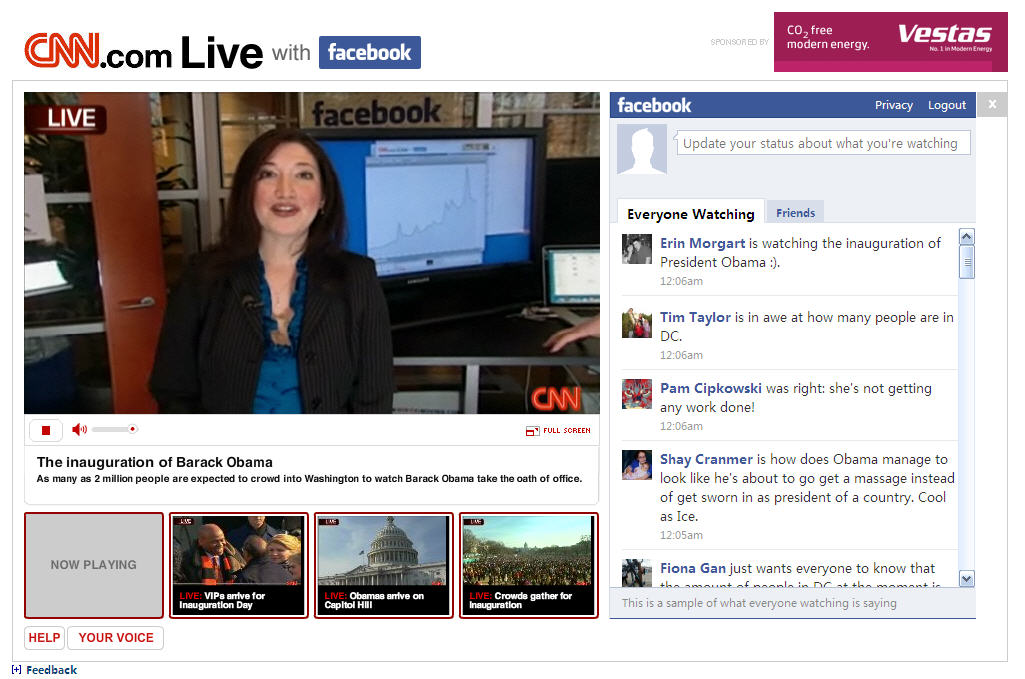Open the Help button
This screenshot has width=1025, height=679.
tap(44, 638)
